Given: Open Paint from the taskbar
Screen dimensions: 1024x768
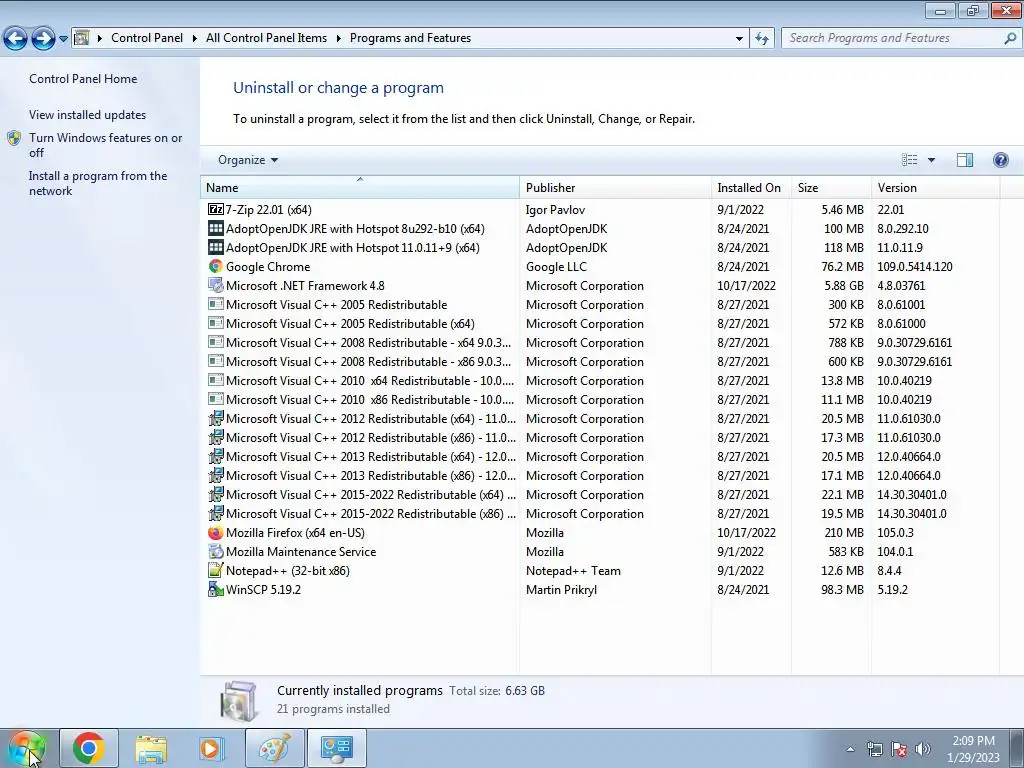Looking at the screenshot, I should click(274, 748).
